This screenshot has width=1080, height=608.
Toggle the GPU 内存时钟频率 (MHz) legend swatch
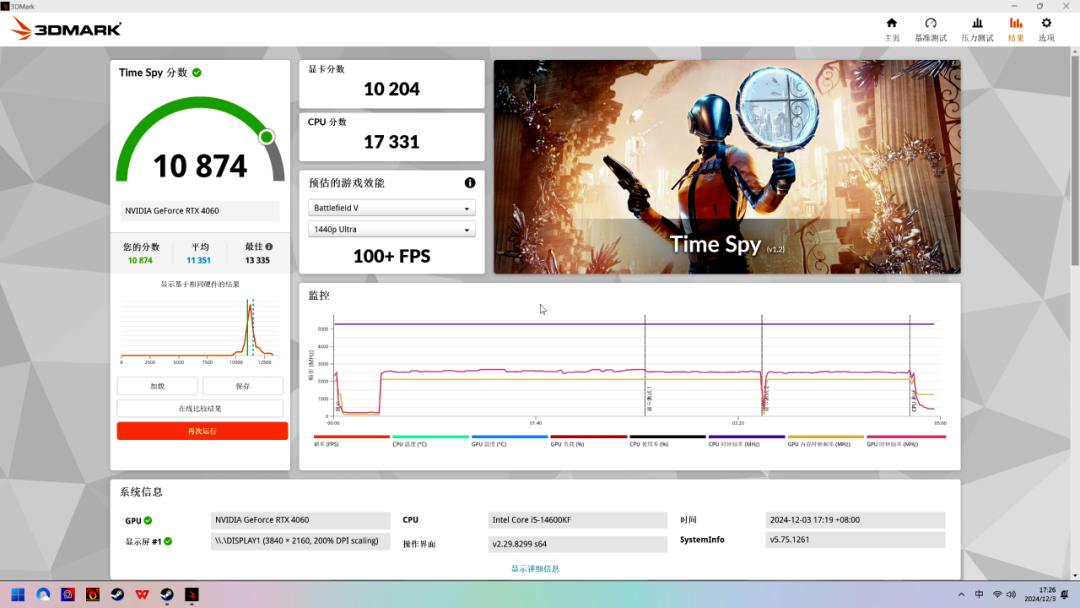[x=826, y=437]
